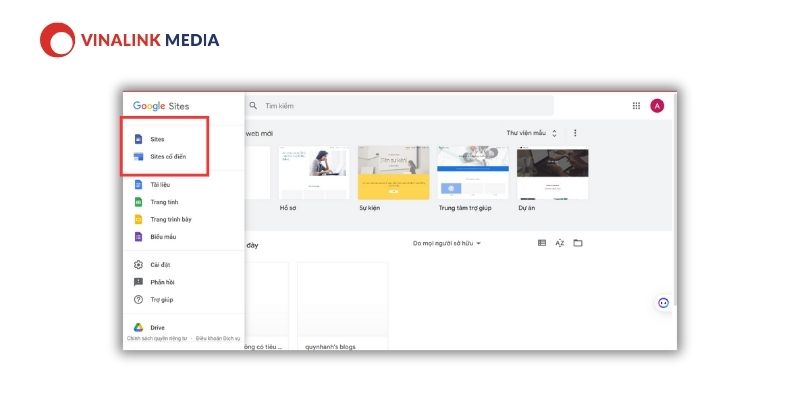The height and width of the screenshot is (400, 800).
Task: Open the Do mọi người sở hữu dropdown
Action: tap(447, 243)
